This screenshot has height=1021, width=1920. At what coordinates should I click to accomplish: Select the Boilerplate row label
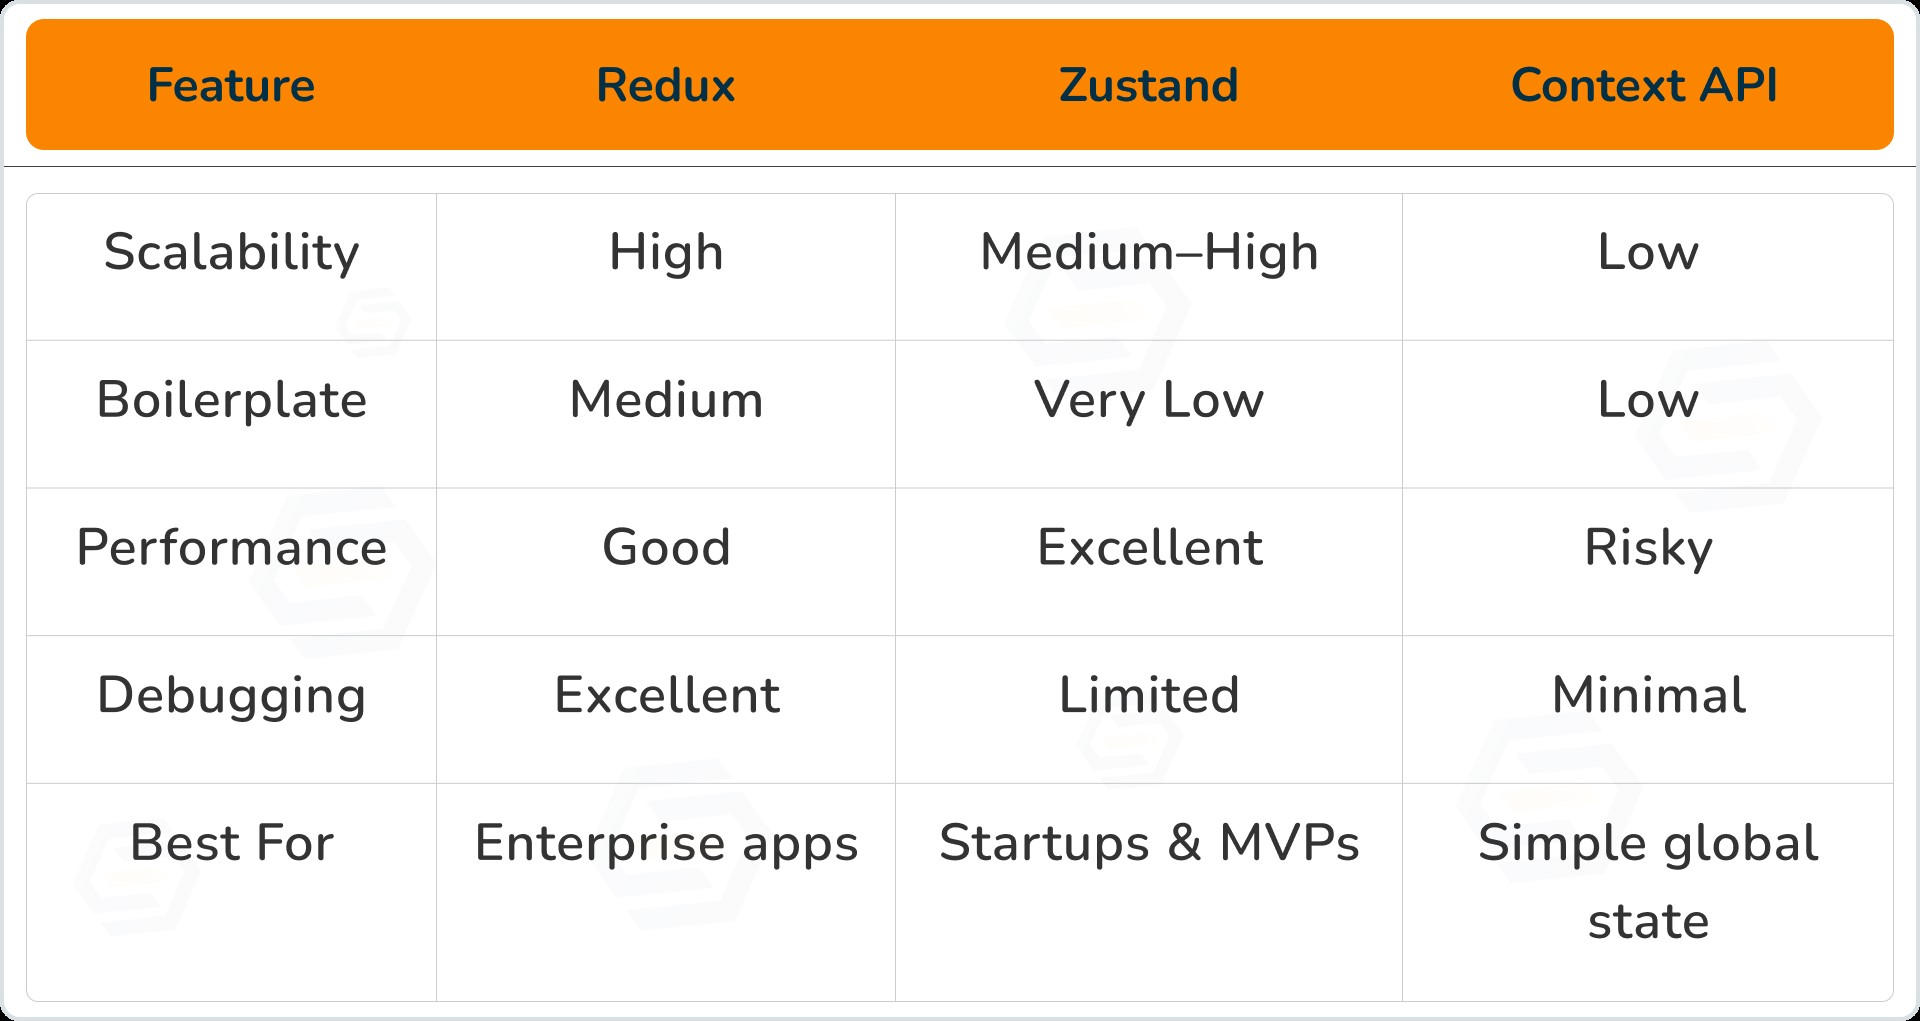[231, 400]
